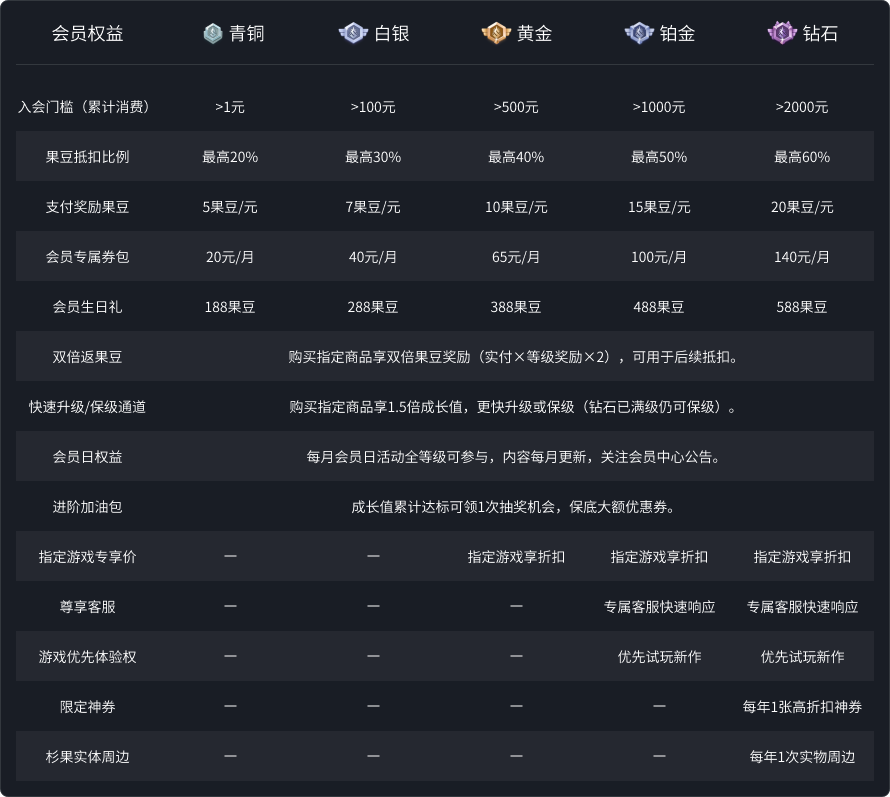The width and height of the screenshot is (890, 797).
Task: Select the 会员权益 header text
Action: pos(87,33)
